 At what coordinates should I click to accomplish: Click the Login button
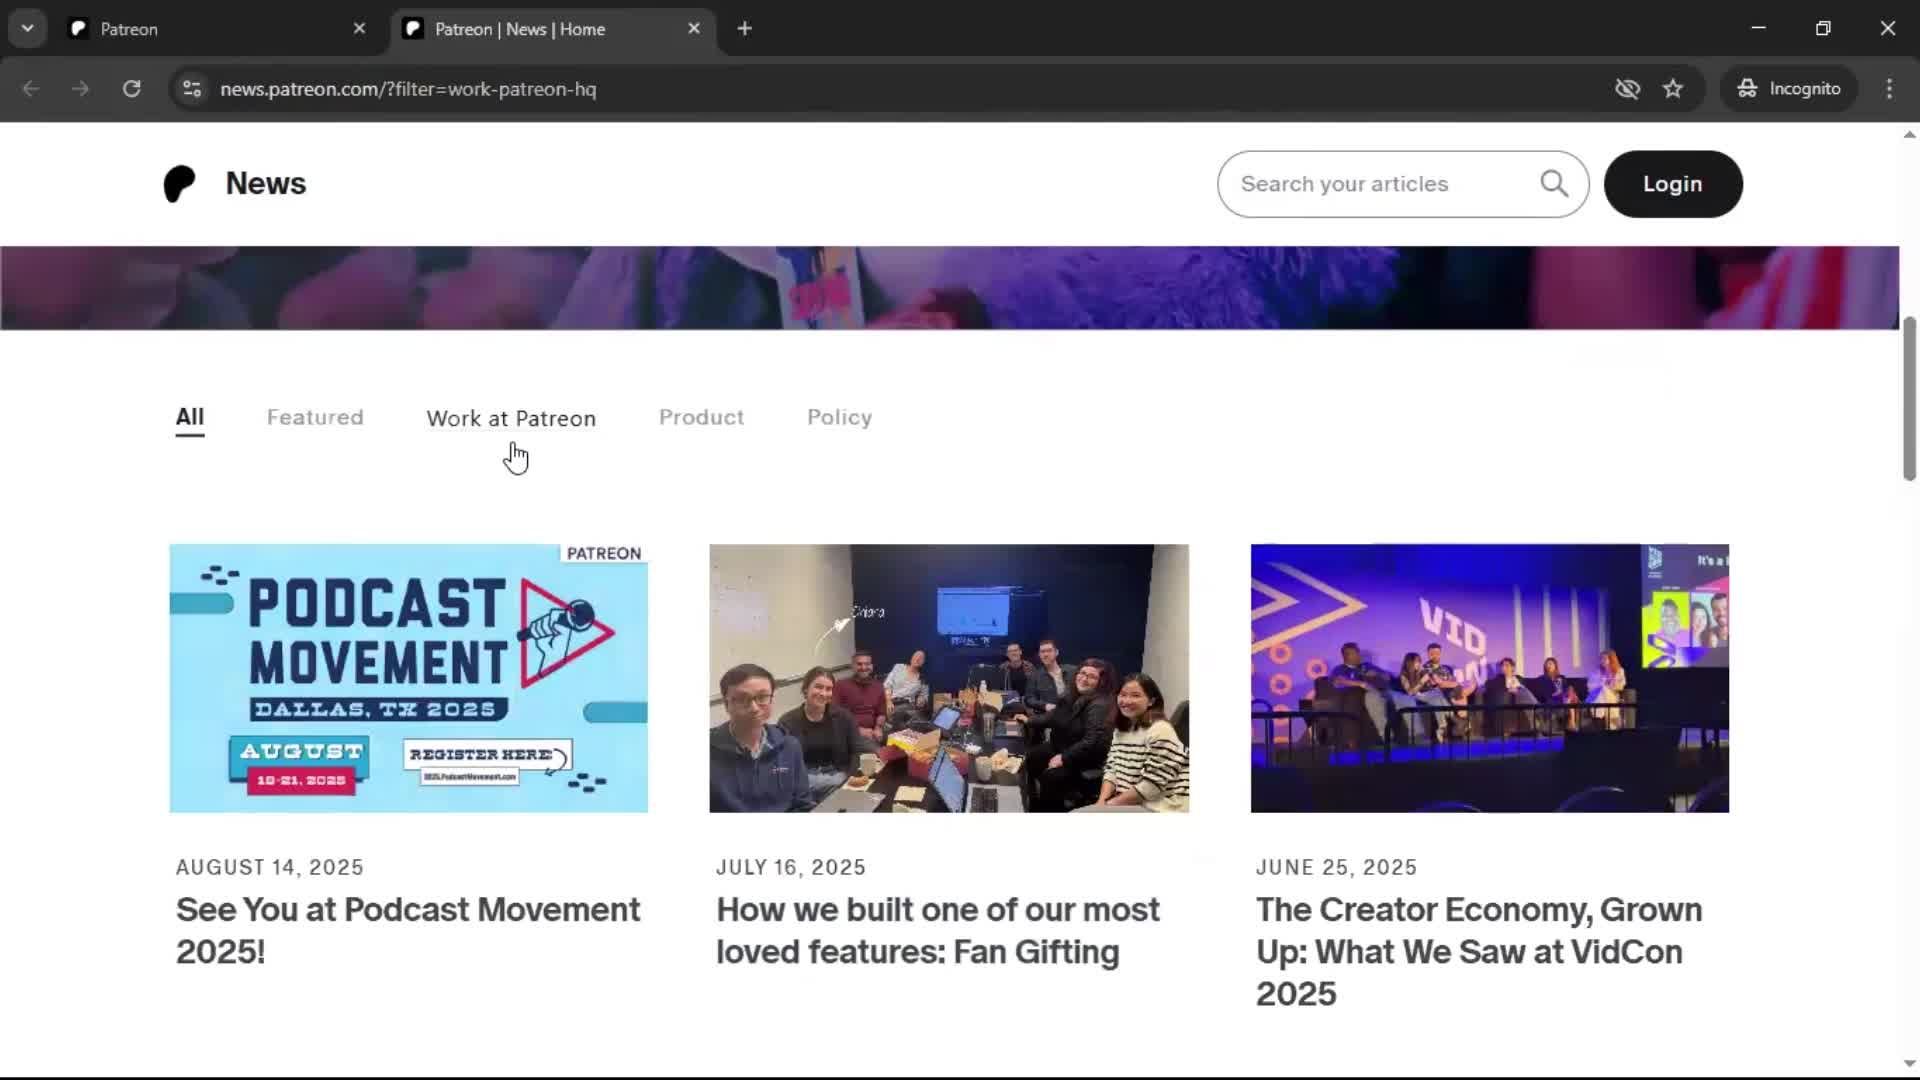tap(1673, 184)
